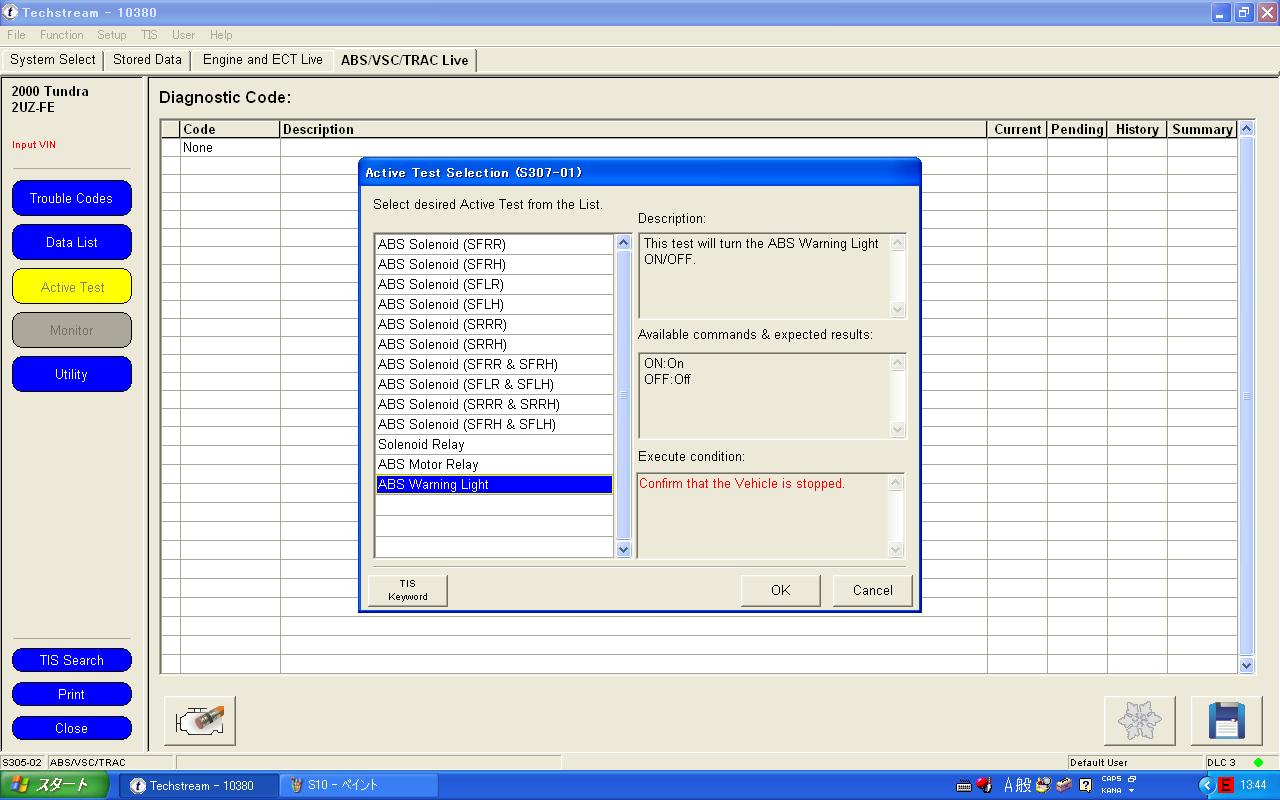The height and width of the screenshot is (800, 1280).
Task: Open the Windows Start button
Action: (54, 786)
